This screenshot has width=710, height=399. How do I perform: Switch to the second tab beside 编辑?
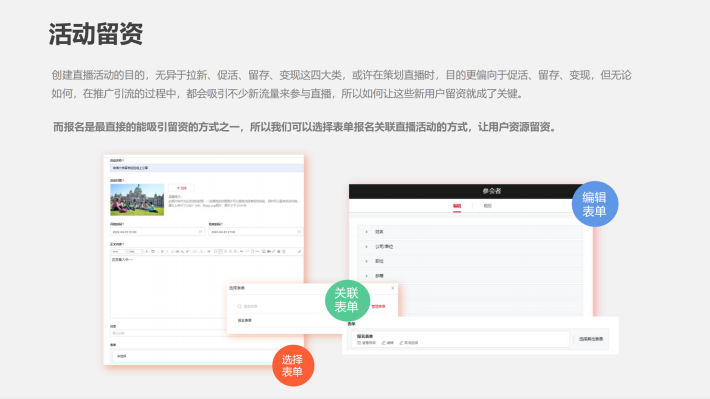coord(487,206)
